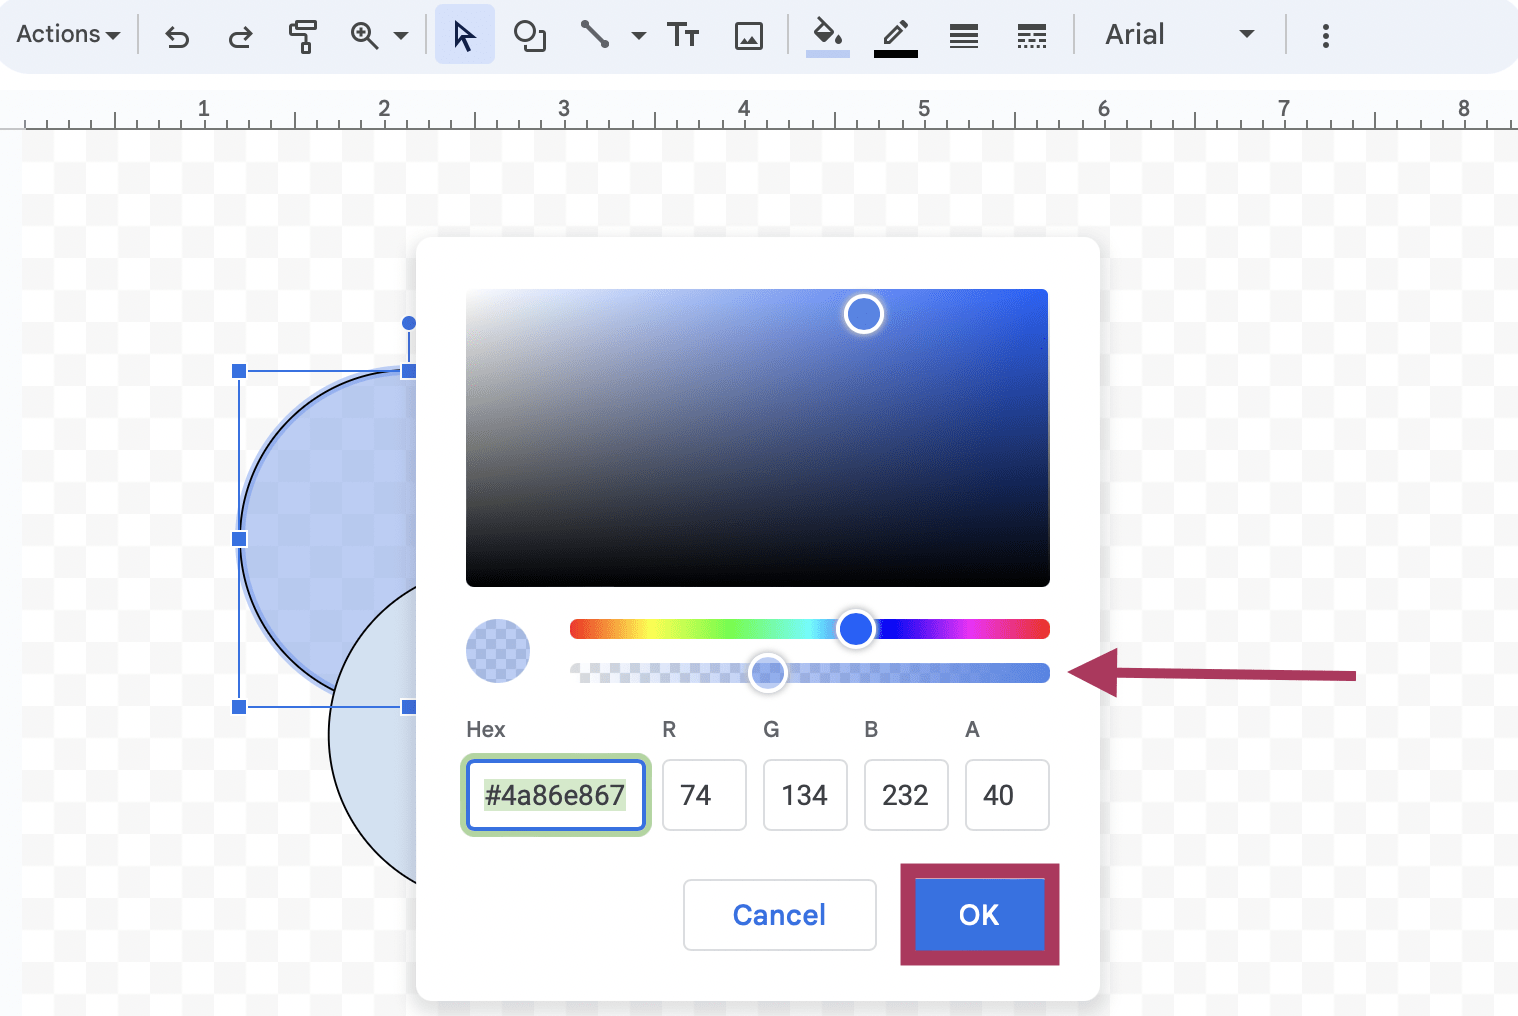Screen dimensions: 1518x1016
Task: Click inside the Hex input field
Action: pos(556,795)
